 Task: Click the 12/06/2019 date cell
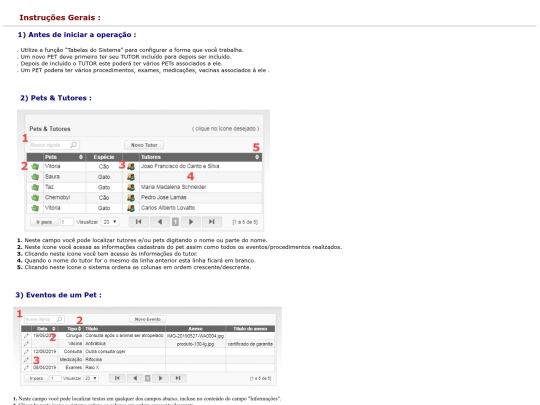coord(44,352)
